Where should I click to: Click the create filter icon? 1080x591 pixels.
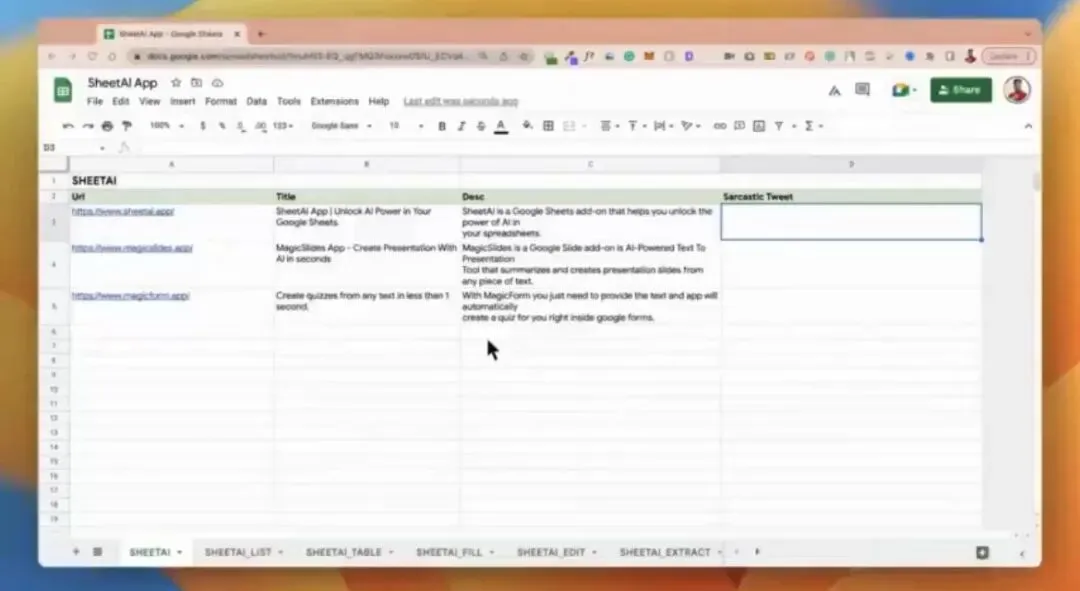pyautogui.click(x=779, y=126)
